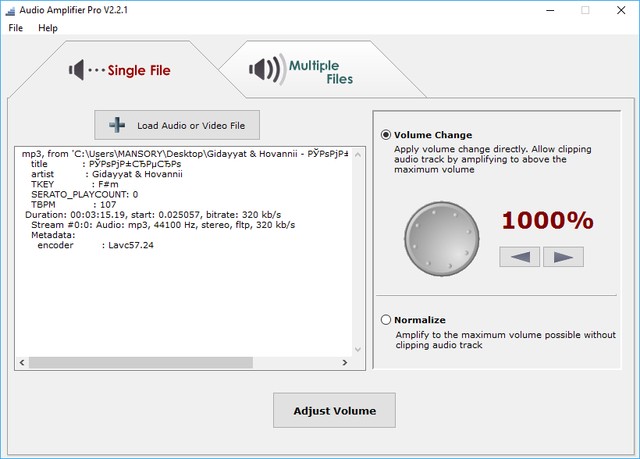Decrease volume with the left arrow button

520,257
